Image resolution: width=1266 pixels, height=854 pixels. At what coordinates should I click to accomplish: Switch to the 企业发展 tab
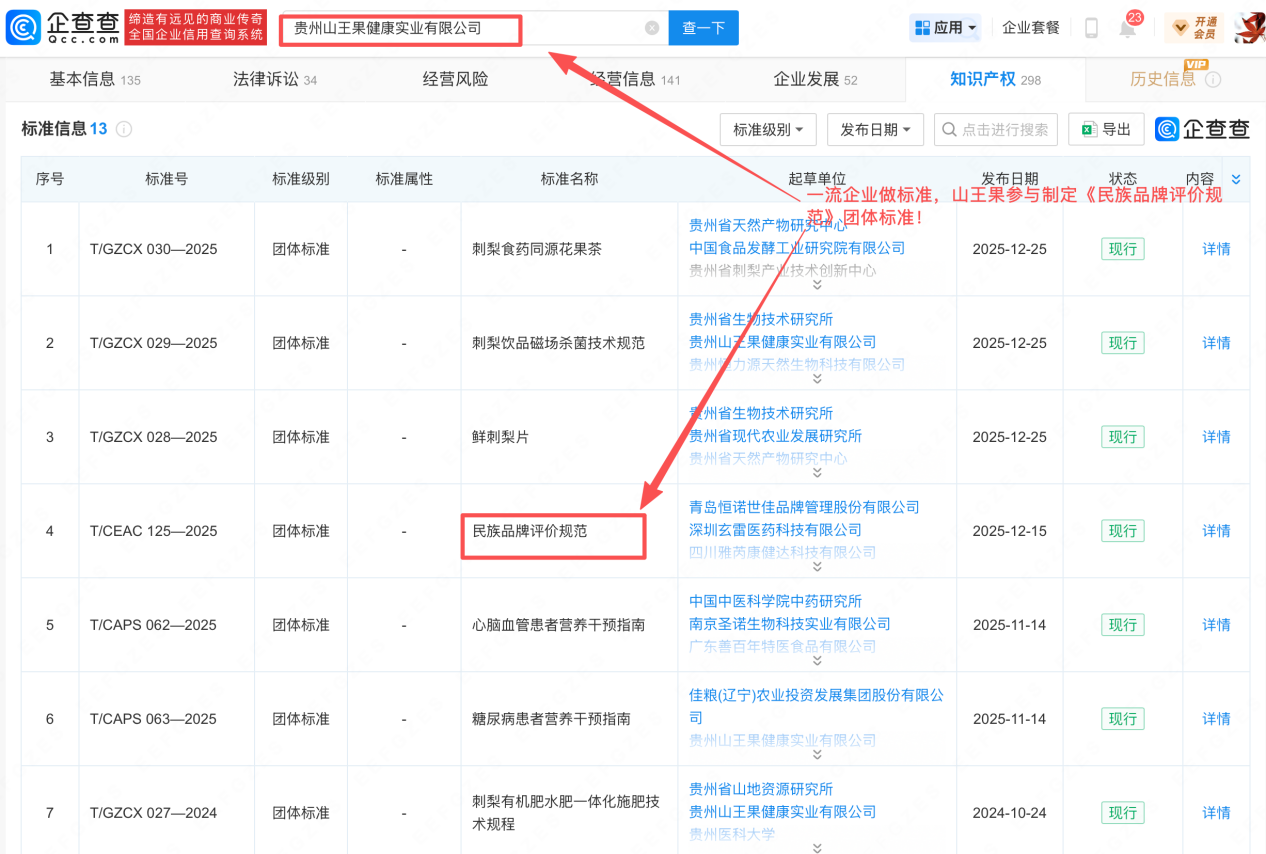(x=815, y=79)
